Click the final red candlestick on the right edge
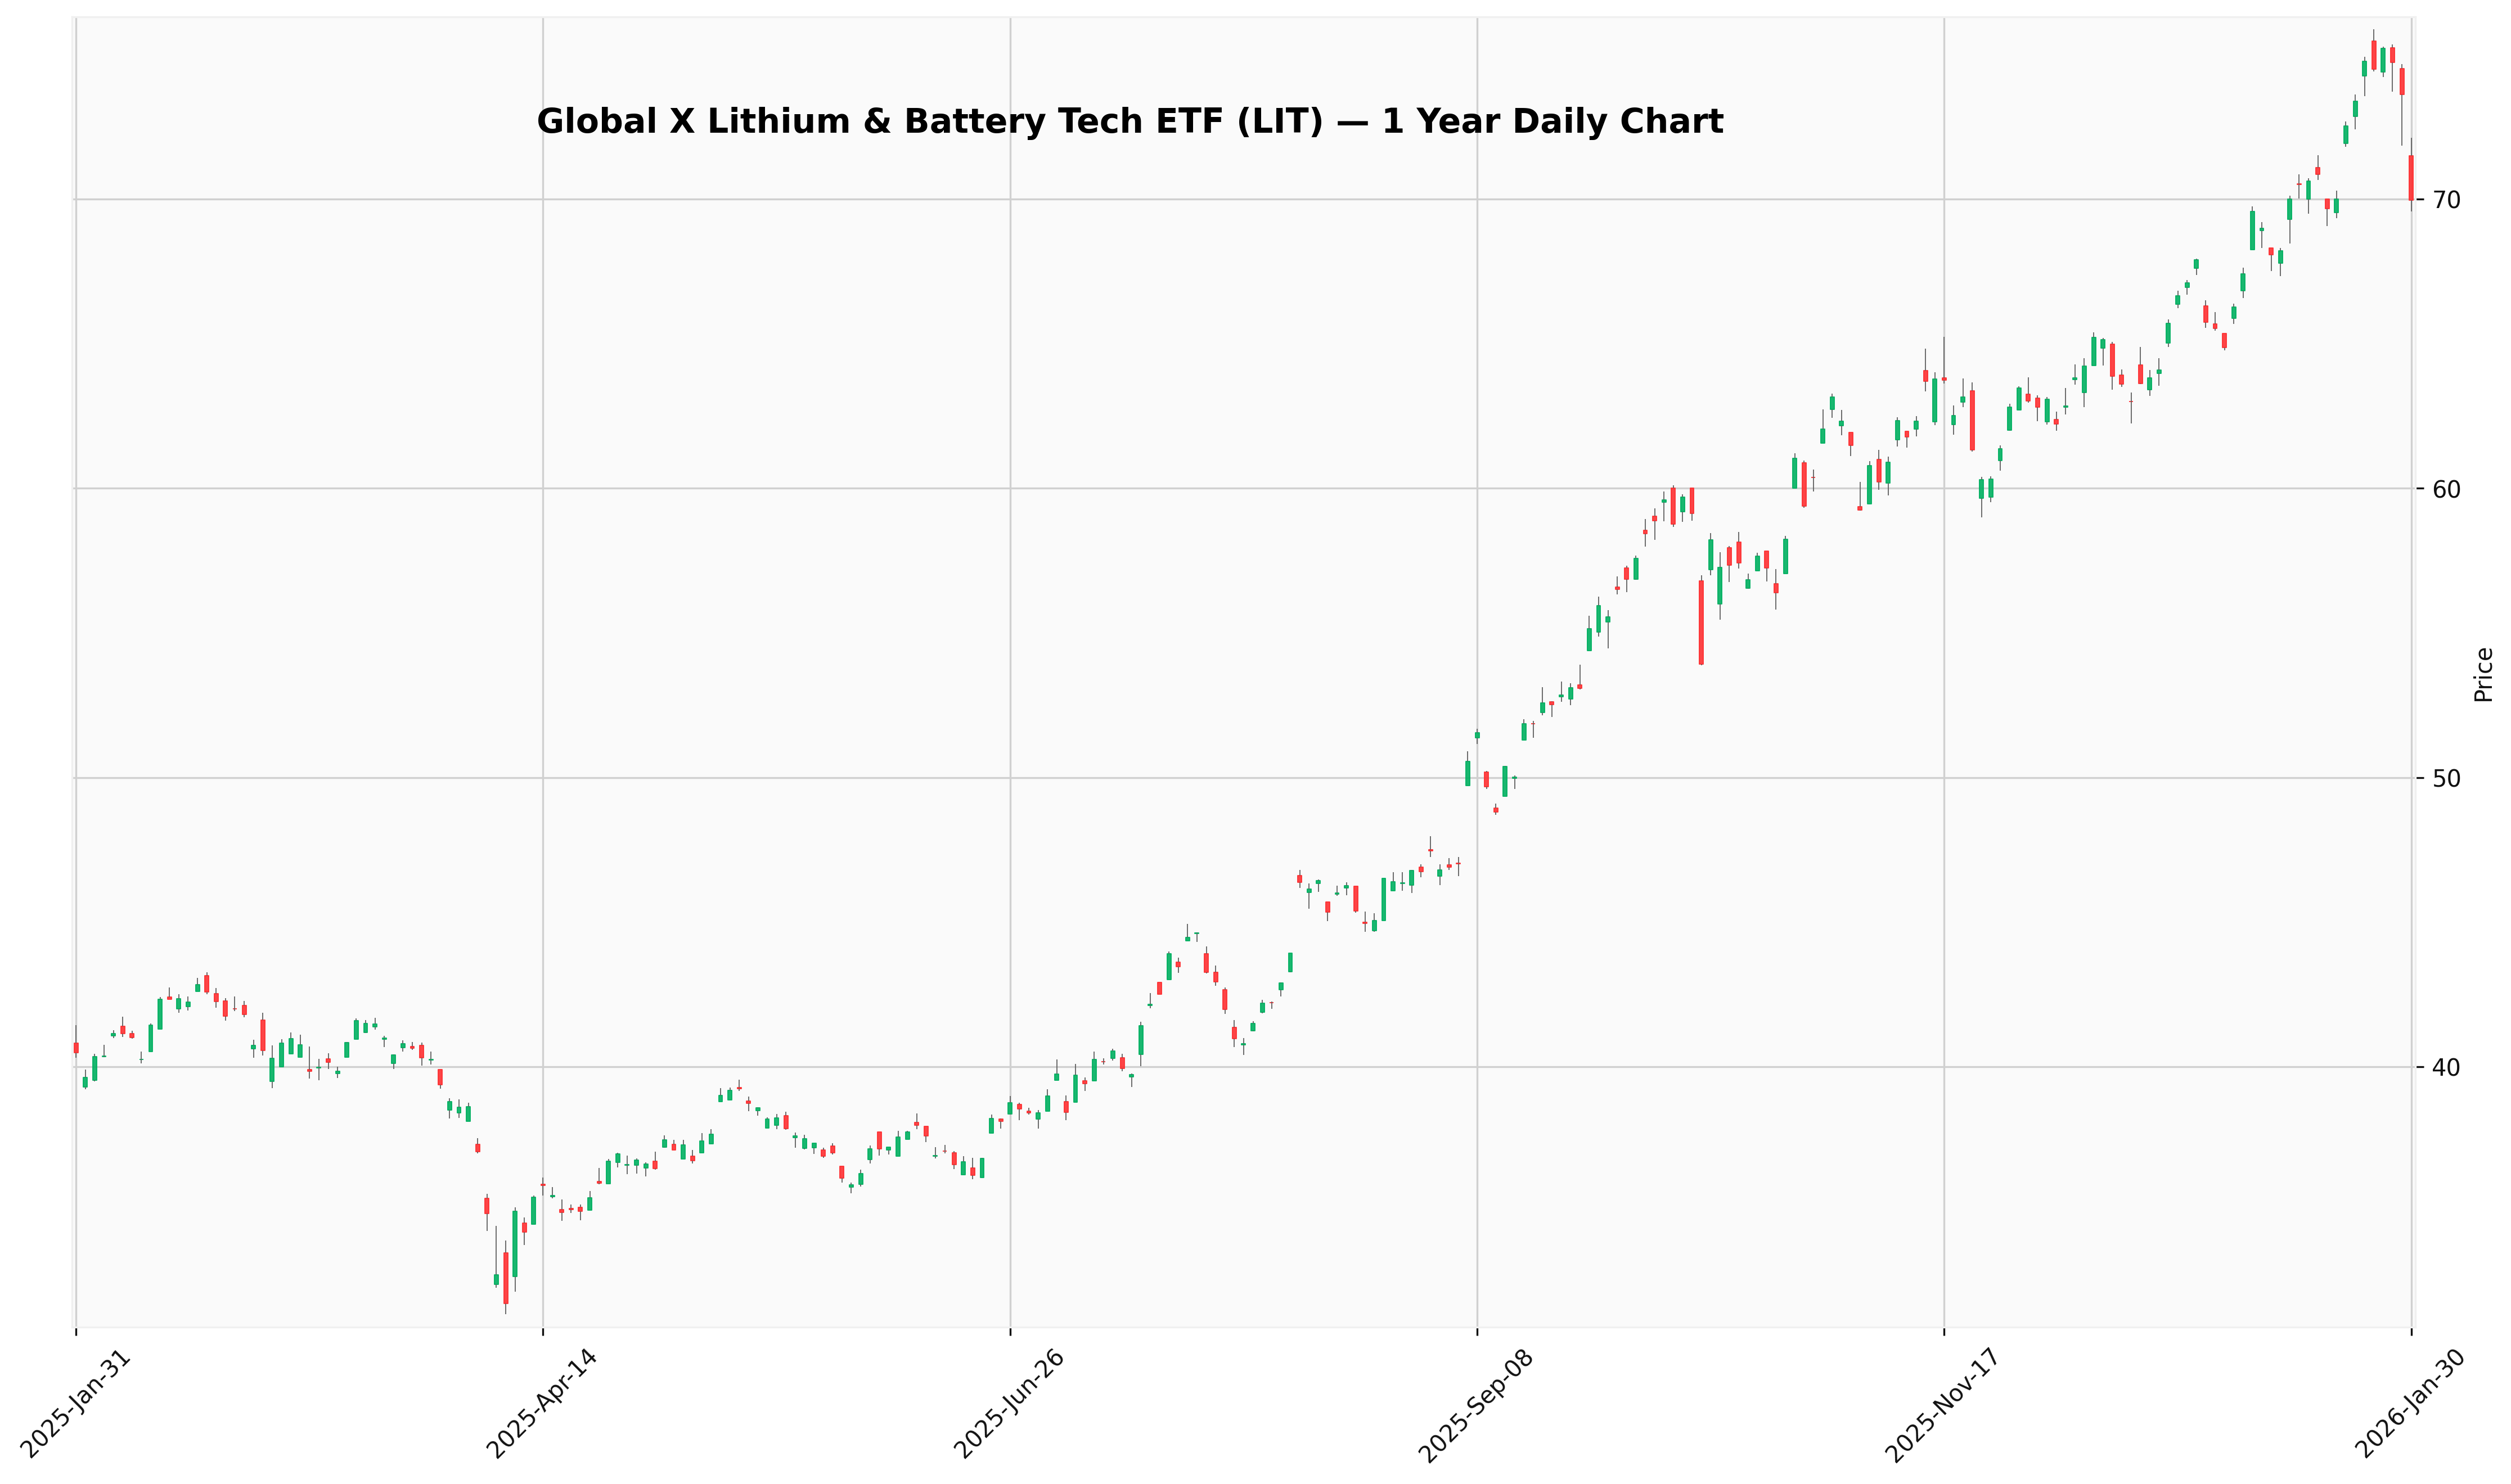The height and width of the screenshot is (1484, 2511). point(2410,178)
